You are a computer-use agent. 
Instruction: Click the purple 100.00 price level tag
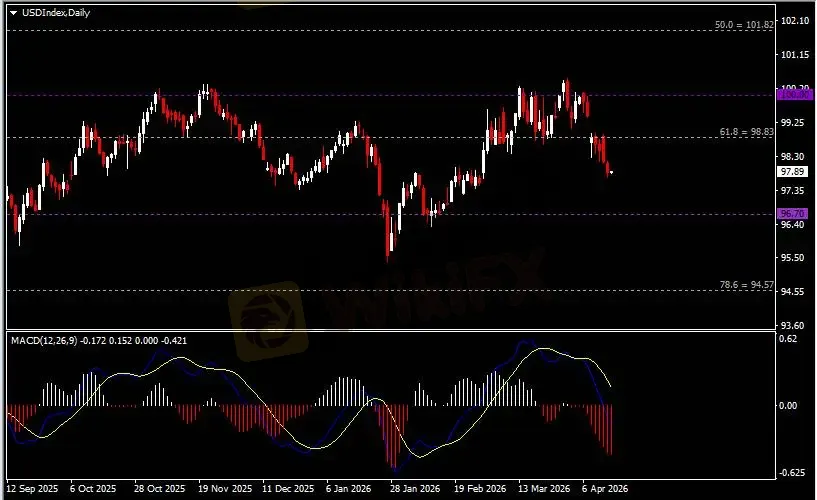[x=795, y=95]
